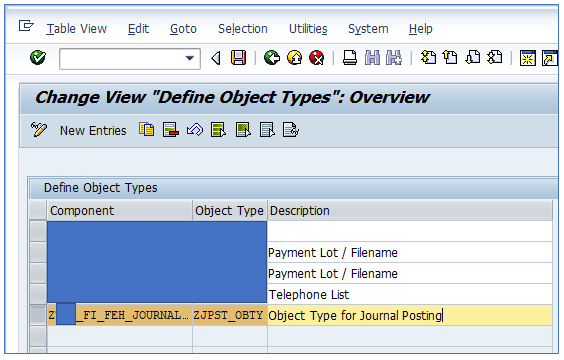Open the session menu icon at top left
The height and width of the screenshot is (360, 564).
26,26
